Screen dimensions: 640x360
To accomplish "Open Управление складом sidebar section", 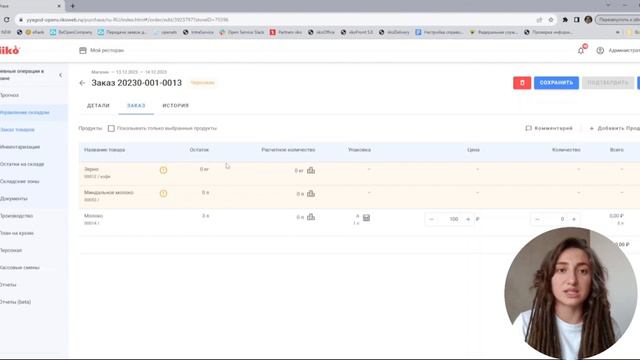I will click(x=24, y=112).
